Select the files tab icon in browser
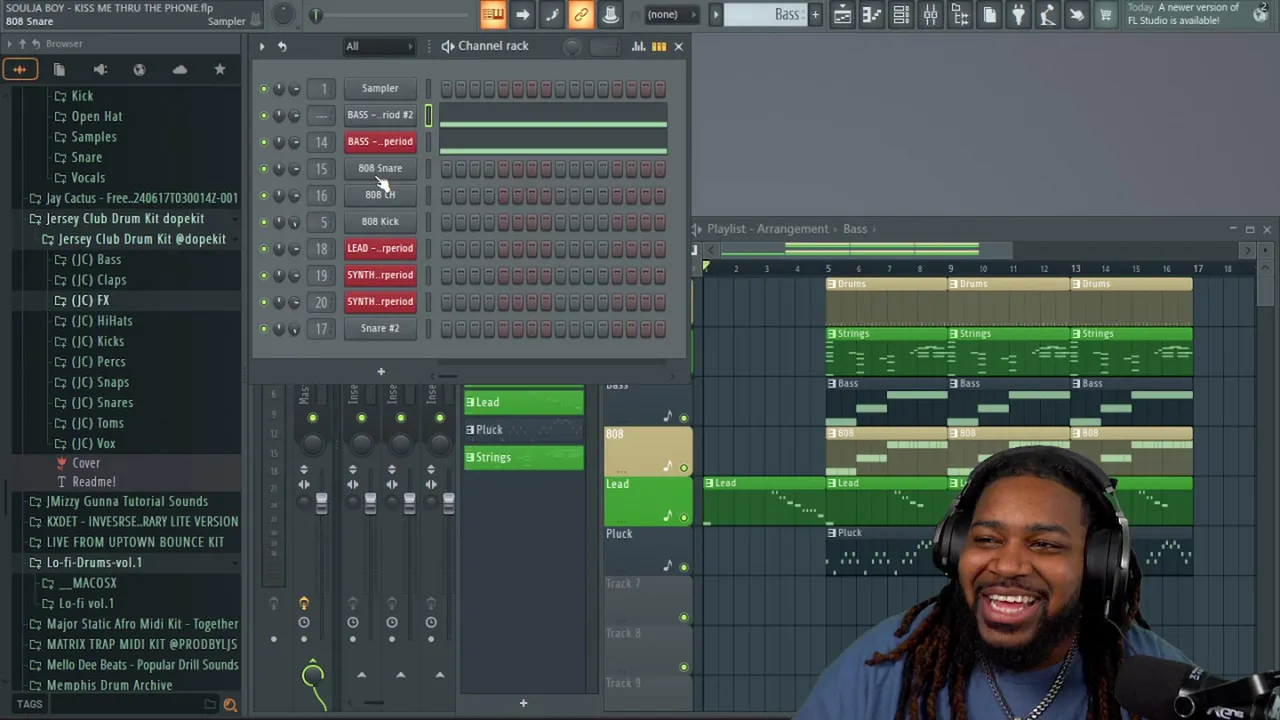The height and width of the screenshot is (720, 1280). pos(59,69)
